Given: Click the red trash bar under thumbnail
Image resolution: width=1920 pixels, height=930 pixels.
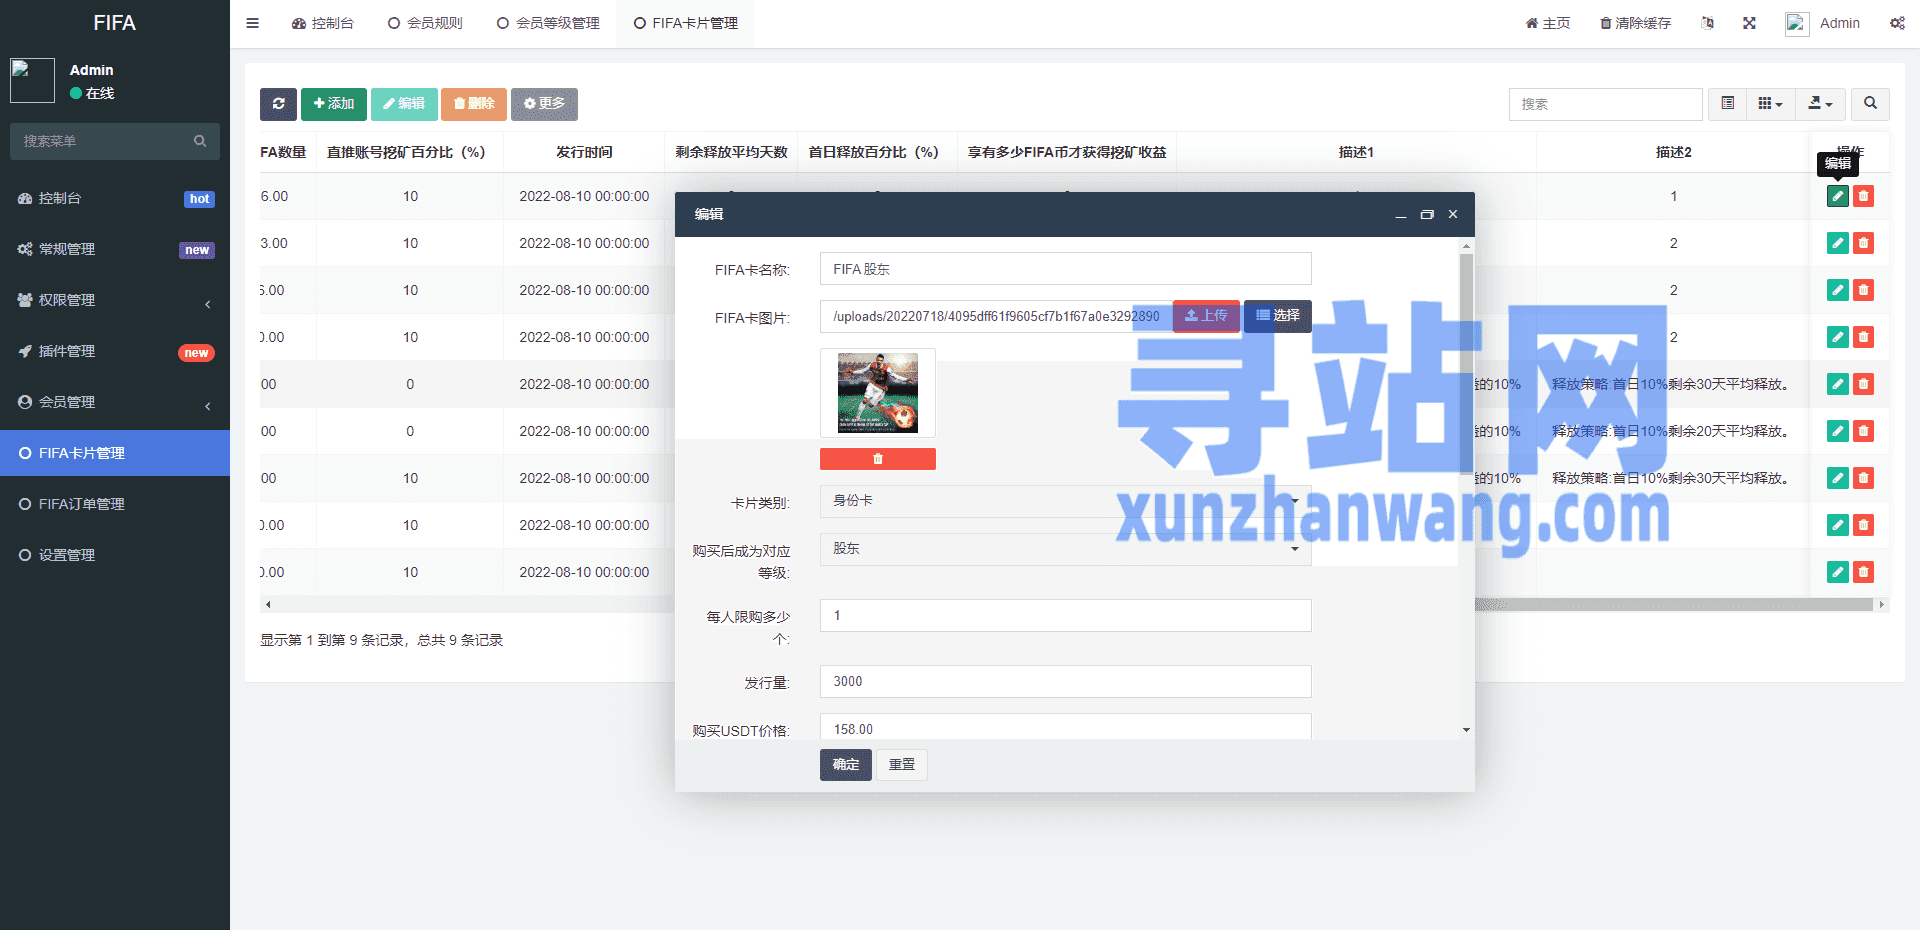Looking at the screenshot, I should (878, 459).
